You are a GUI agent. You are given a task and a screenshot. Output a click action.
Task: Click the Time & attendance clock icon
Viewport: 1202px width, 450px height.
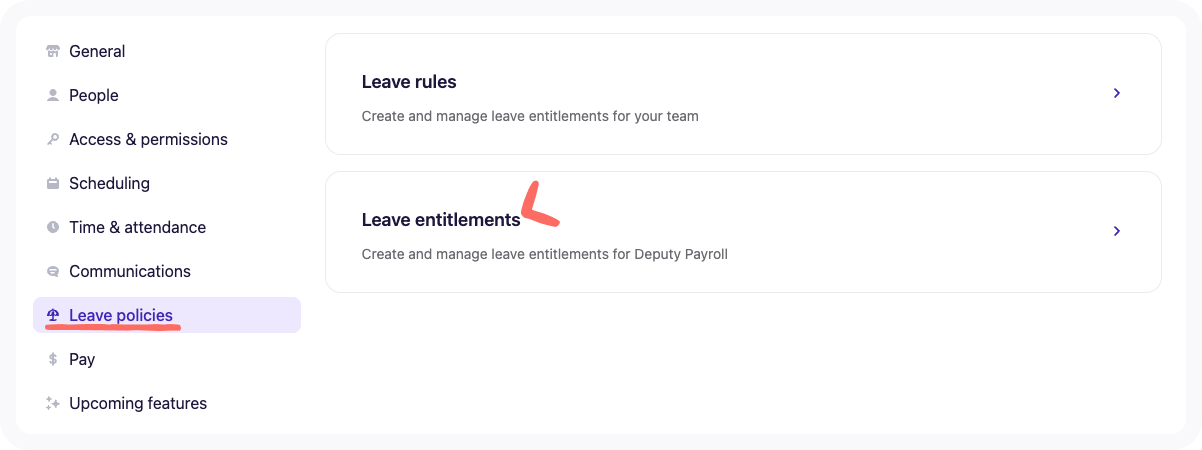coord(53,228)
